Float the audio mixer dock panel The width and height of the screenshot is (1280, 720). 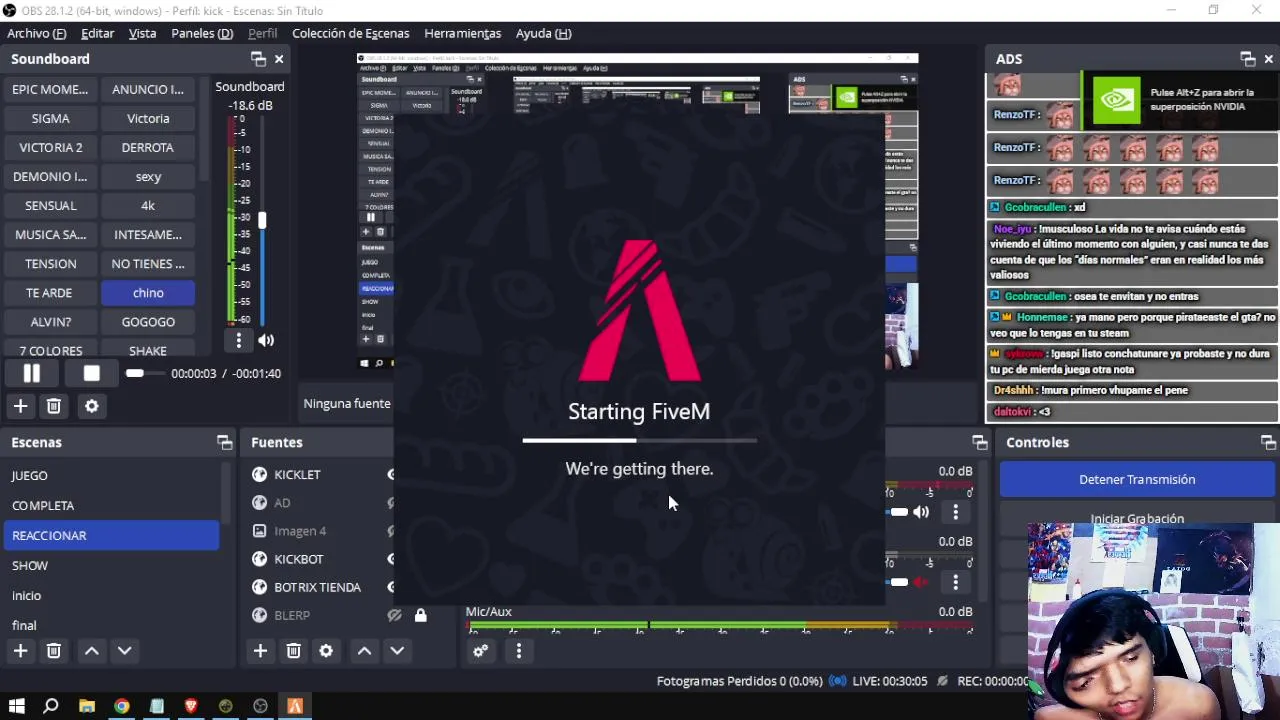point(979,442)
